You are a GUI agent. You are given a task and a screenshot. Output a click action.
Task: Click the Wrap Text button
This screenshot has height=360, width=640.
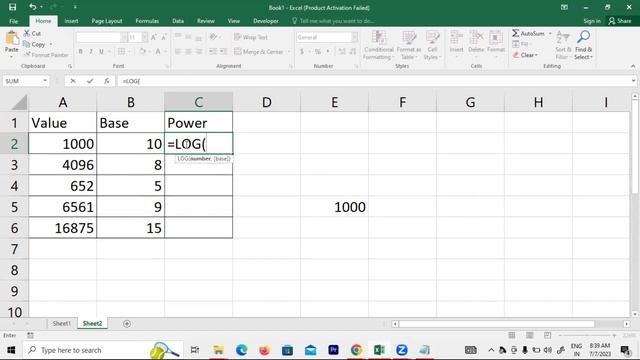[x=251, y=37]
